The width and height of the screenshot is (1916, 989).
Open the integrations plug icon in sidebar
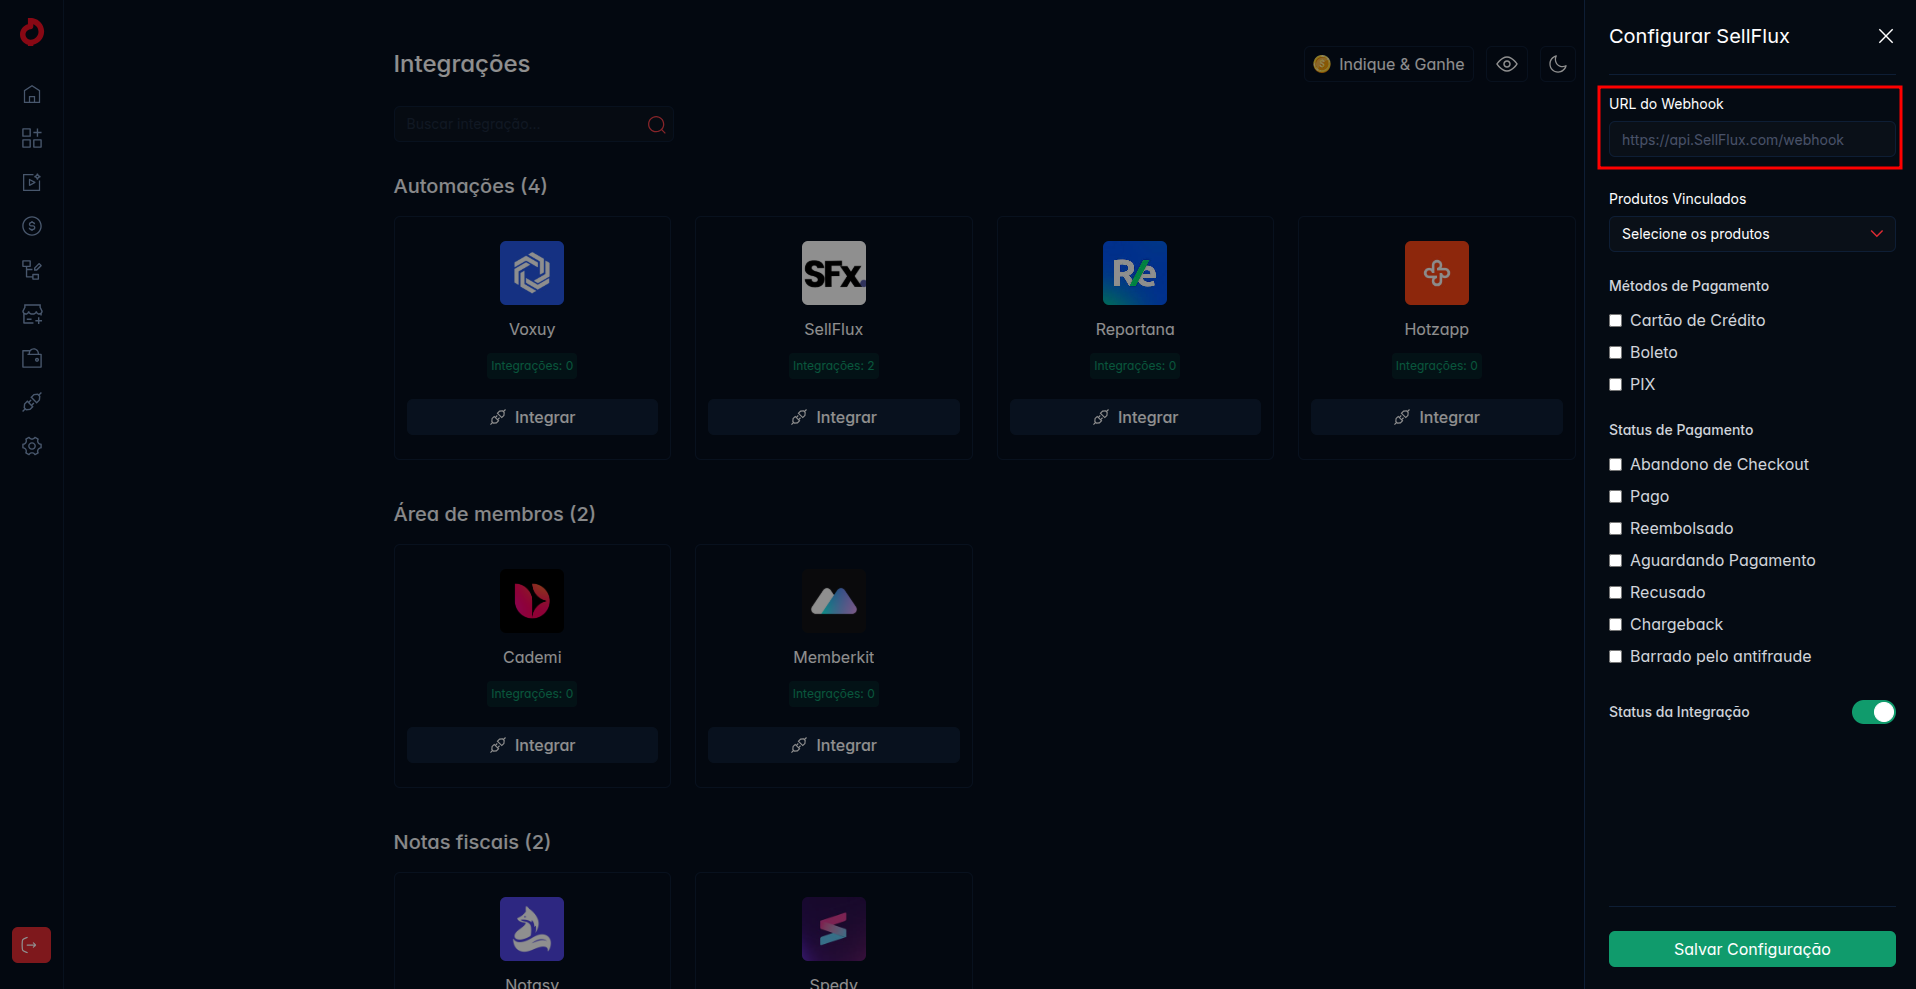coord(32,402)
